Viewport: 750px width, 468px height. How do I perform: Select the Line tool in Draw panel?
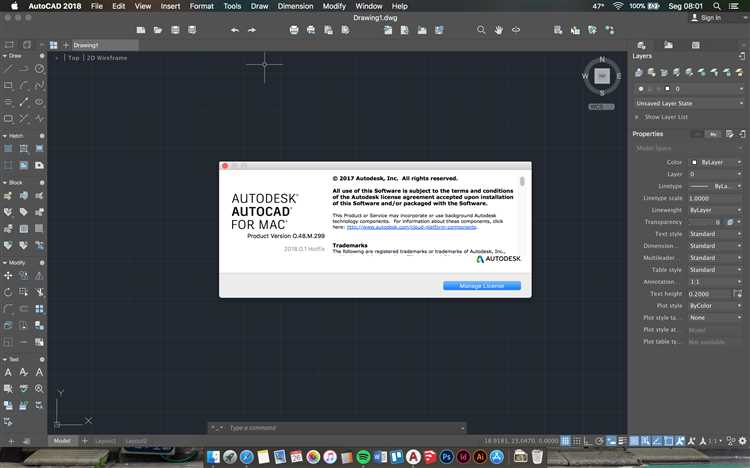point(8,68)
